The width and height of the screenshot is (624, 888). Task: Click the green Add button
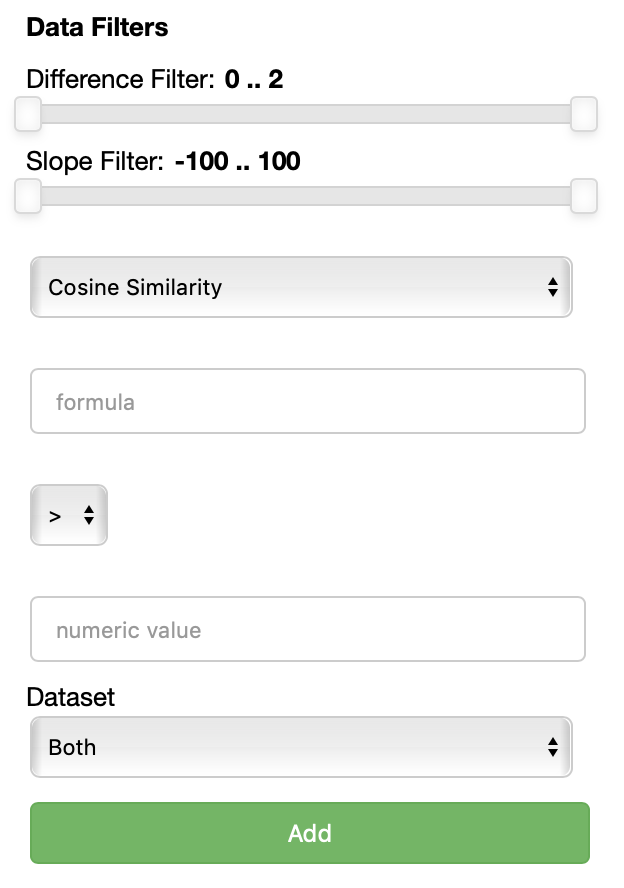[310, 833]
